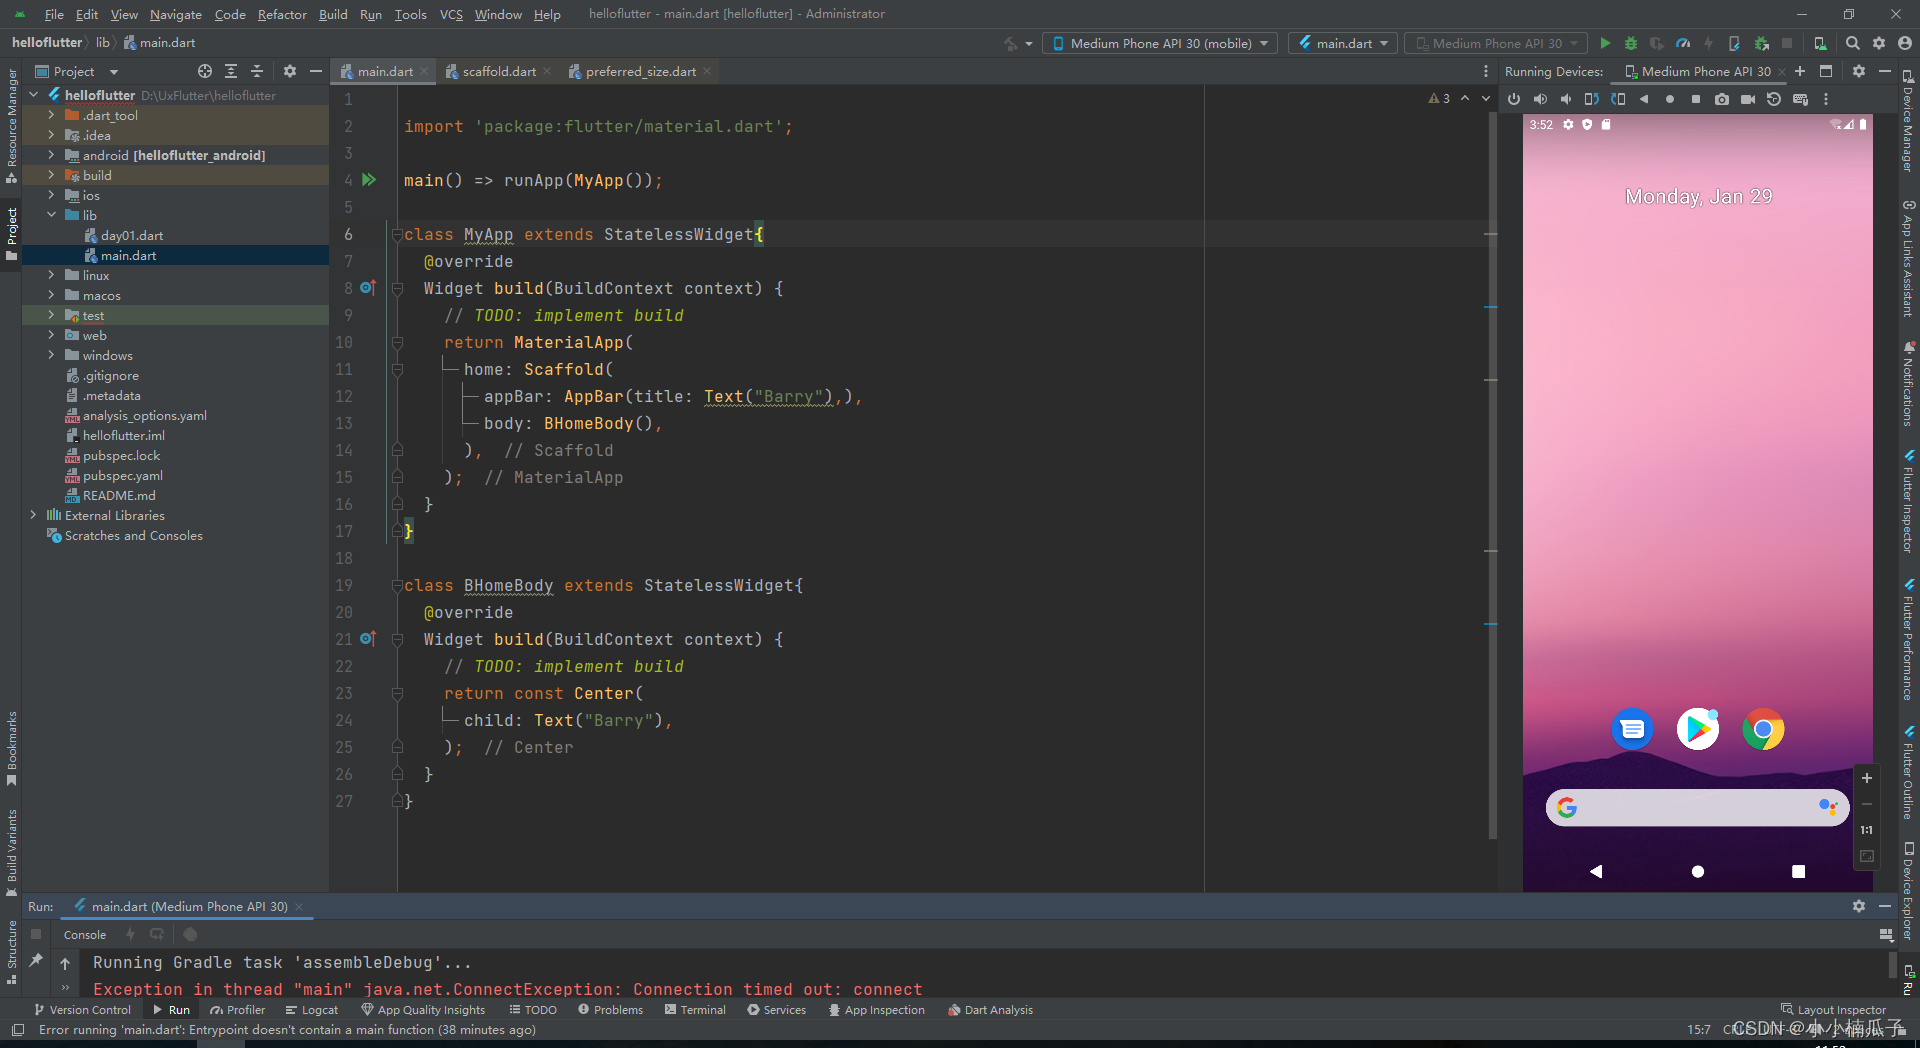Collapse all nodes in Project panel
Image resolution: width=1920 pixels, height=1048 pixels.
click(x=257, y=71)
